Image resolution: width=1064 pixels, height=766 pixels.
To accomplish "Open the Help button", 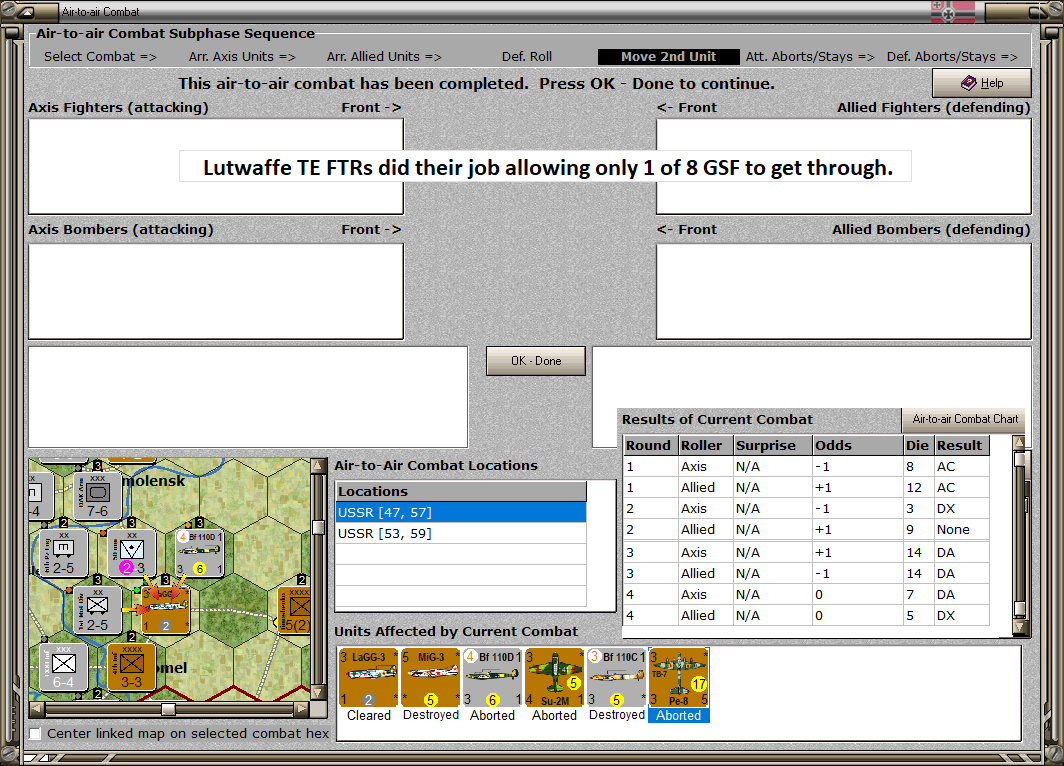I will click(982, 83).
